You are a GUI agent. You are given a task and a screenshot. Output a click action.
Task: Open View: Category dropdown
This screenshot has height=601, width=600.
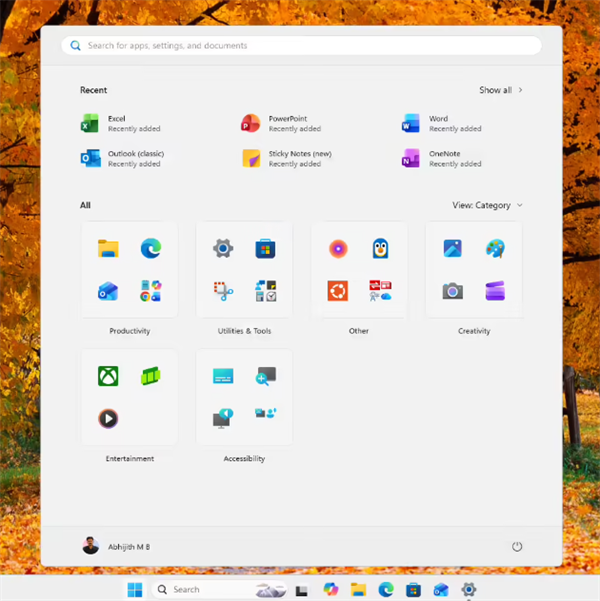tap(487, 205)
